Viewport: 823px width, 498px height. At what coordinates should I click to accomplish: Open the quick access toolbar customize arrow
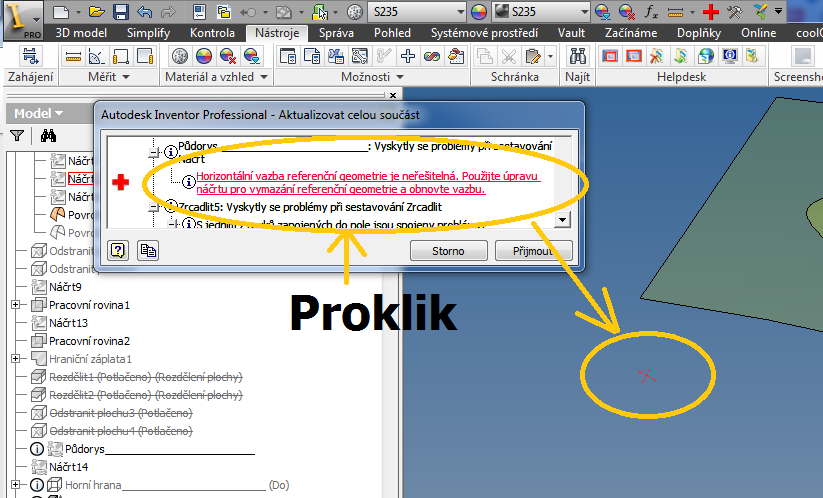click(x=778, y=12)
